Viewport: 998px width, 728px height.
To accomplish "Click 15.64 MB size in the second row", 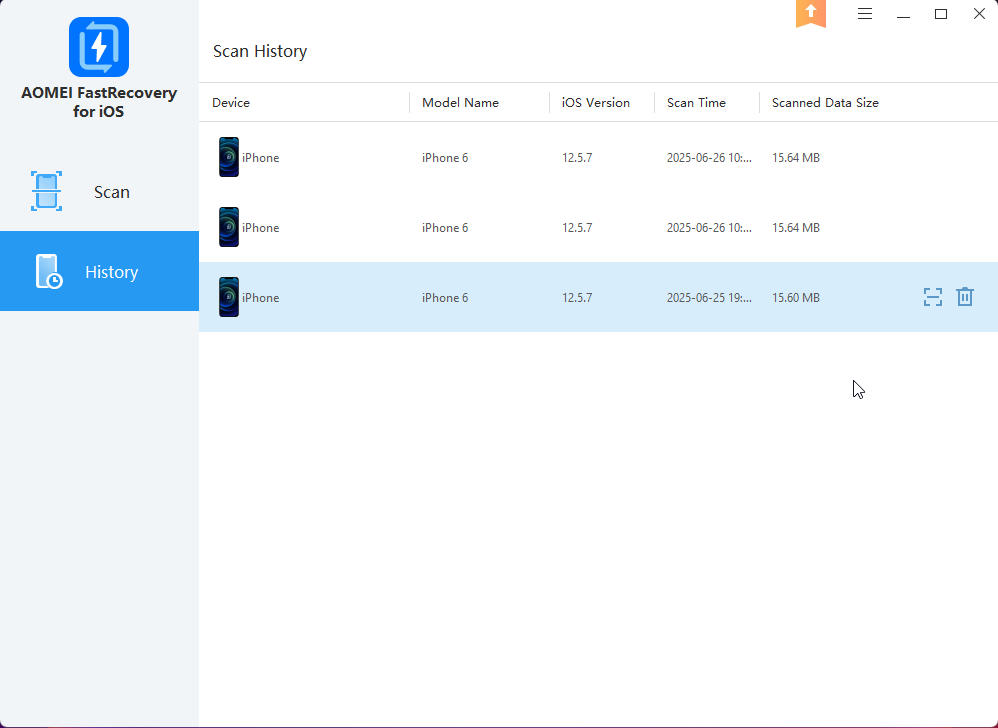I will pyautogui.click(x=796, y=228).
